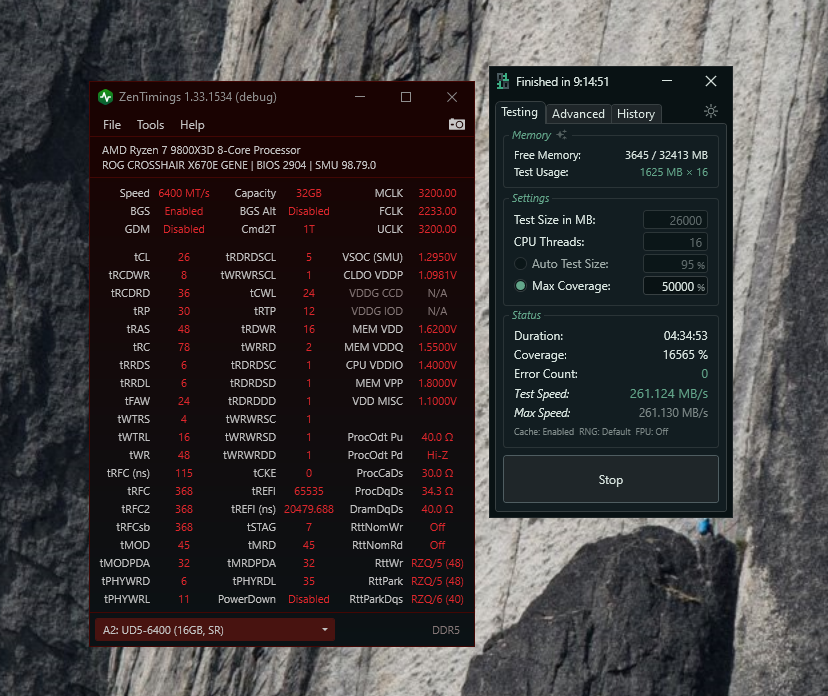
Task: Click the Max Speed value 261.130 MB/s
Action: (x=673, y=412)
